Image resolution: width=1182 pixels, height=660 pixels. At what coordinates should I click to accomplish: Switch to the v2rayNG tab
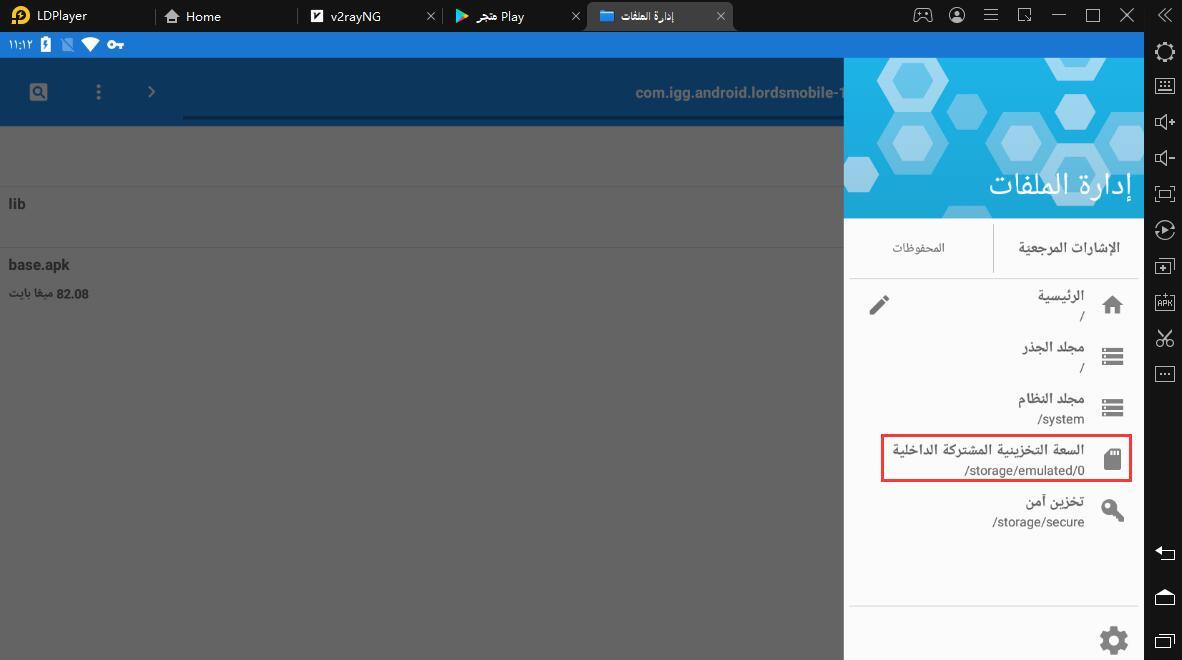tap(346, 16)
